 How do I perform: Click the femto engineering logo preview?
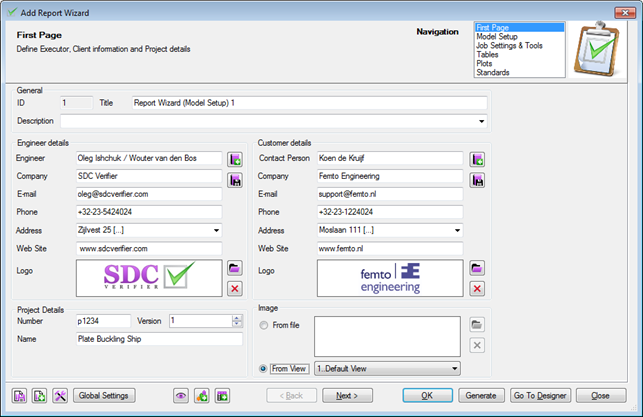click(x=390, y=278)
